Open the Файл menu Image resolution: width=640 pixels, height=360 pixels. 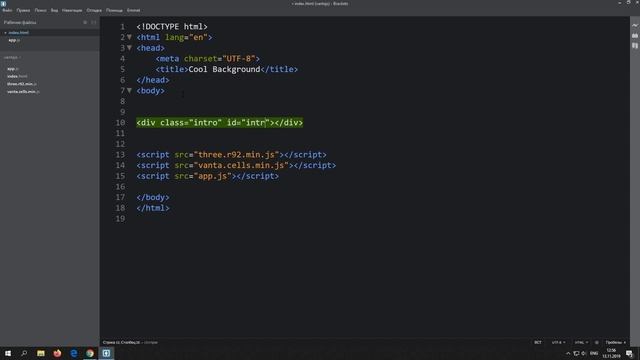(7, 10)
